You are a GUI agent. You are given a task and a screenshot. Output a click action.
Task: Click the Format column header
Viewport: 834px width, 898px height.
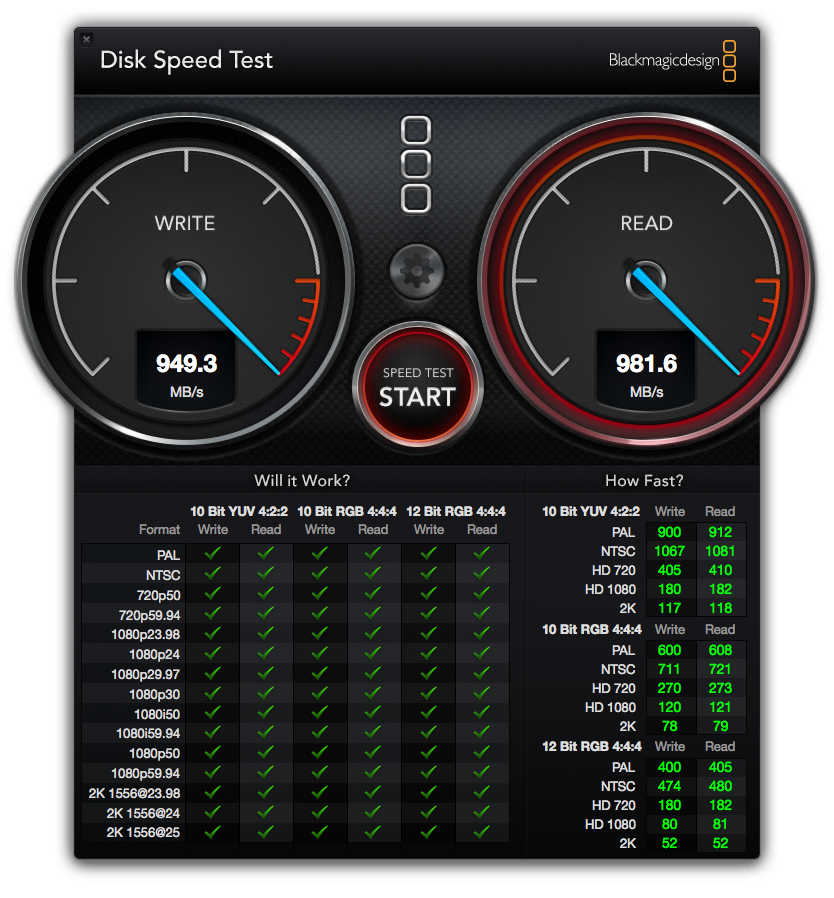pos(159,530)
